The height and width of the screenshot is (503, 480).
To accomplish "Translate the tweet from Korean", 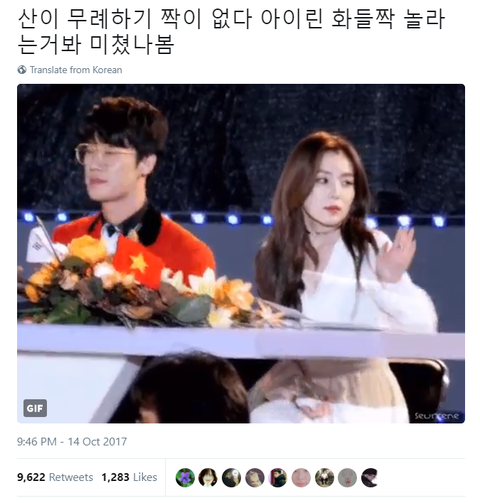I will pyautogui.click(x=76, y=70).
